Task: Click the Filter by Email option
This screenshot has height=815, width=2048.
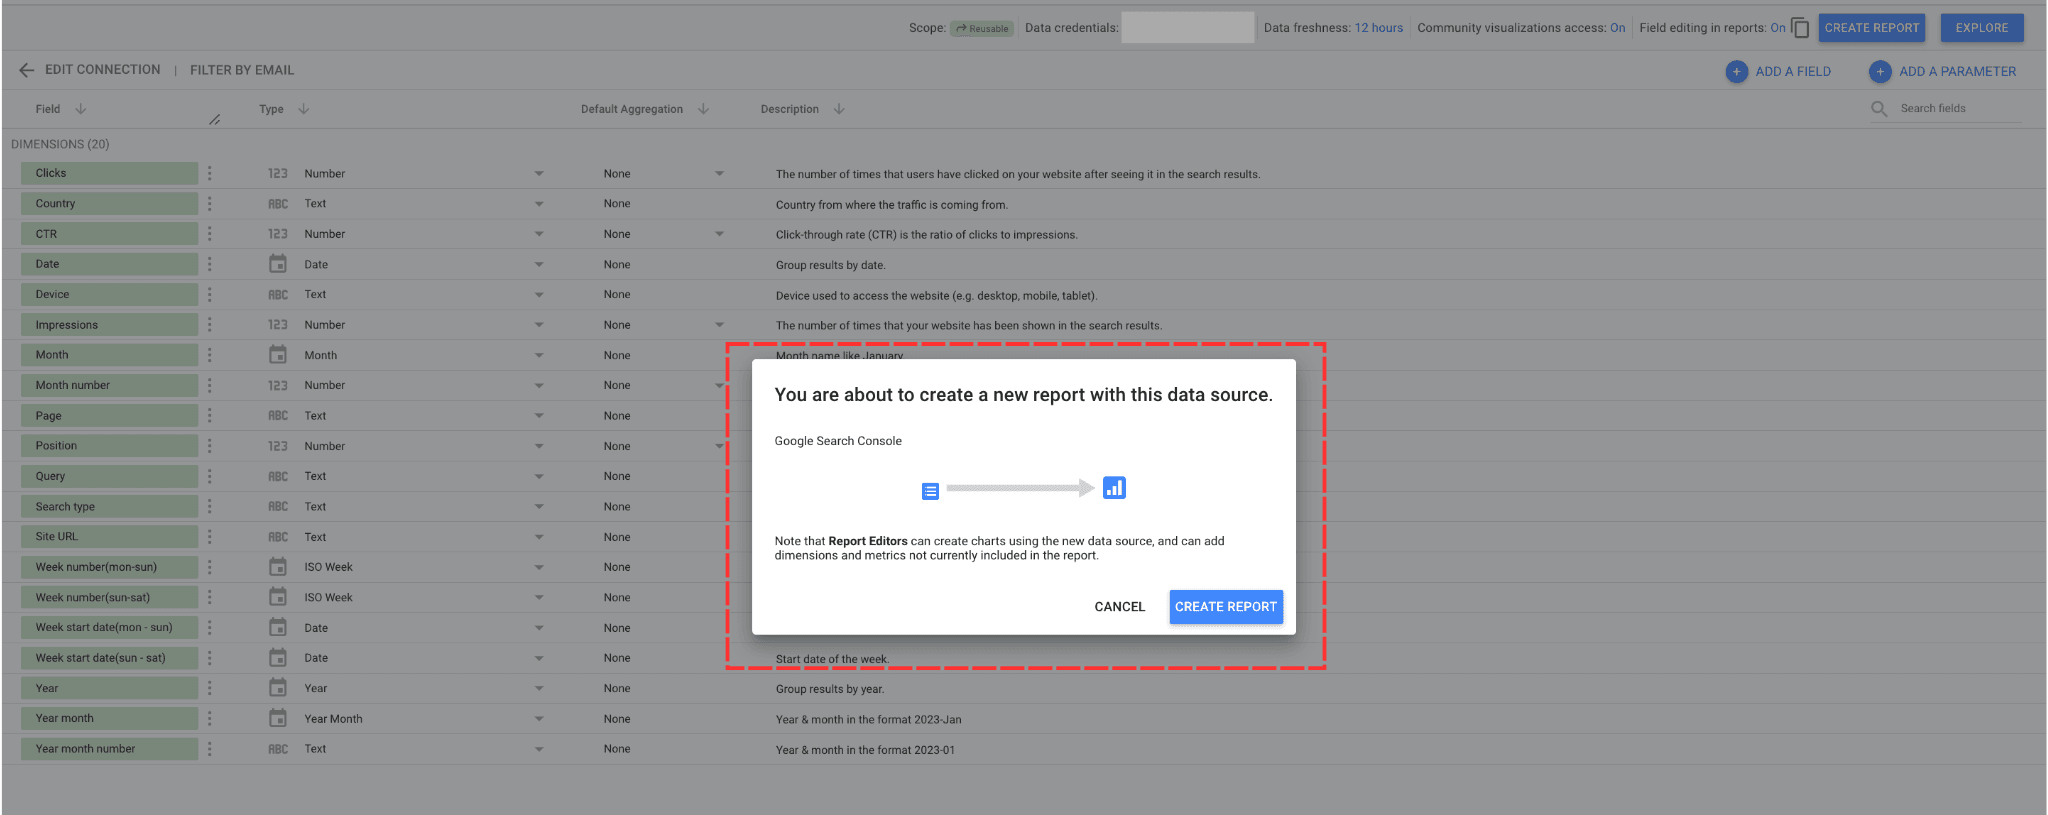Action: (x=242, y=70)
